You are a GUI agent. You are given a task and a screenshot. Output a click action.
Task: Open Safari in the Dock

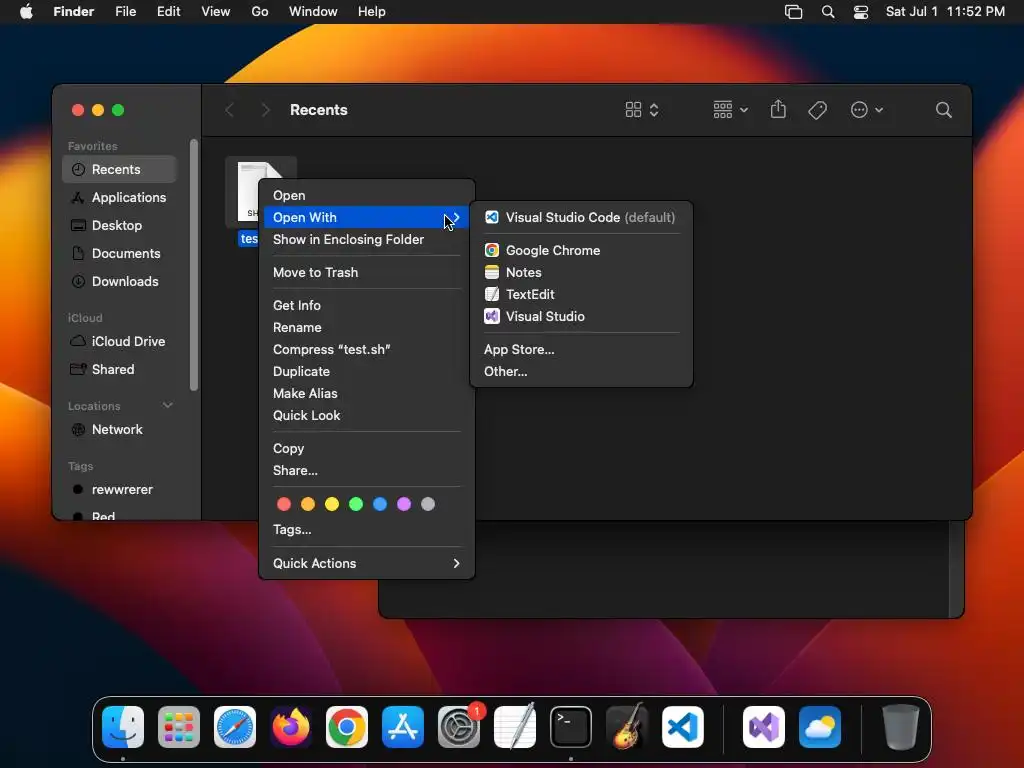[x=235, y=727]
